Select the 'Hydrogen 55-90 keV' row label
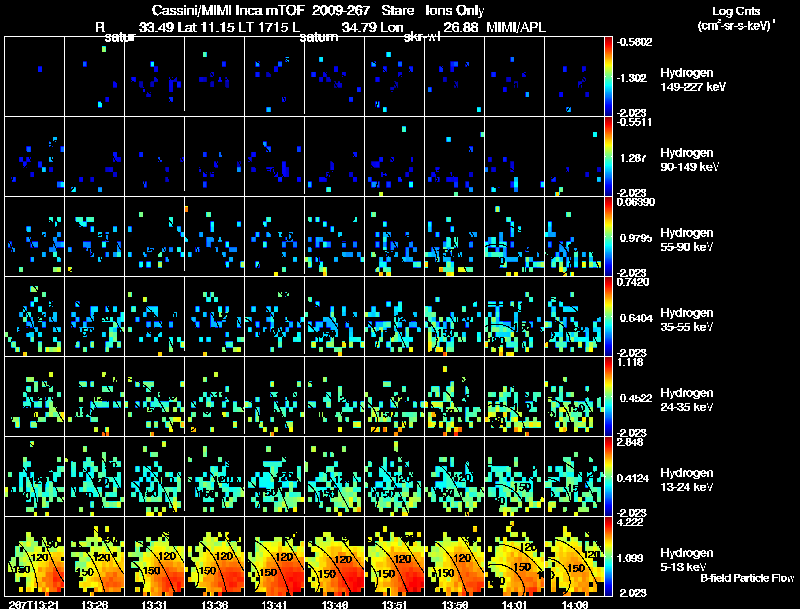Screen dimensions: 800x609 [687, 240]
